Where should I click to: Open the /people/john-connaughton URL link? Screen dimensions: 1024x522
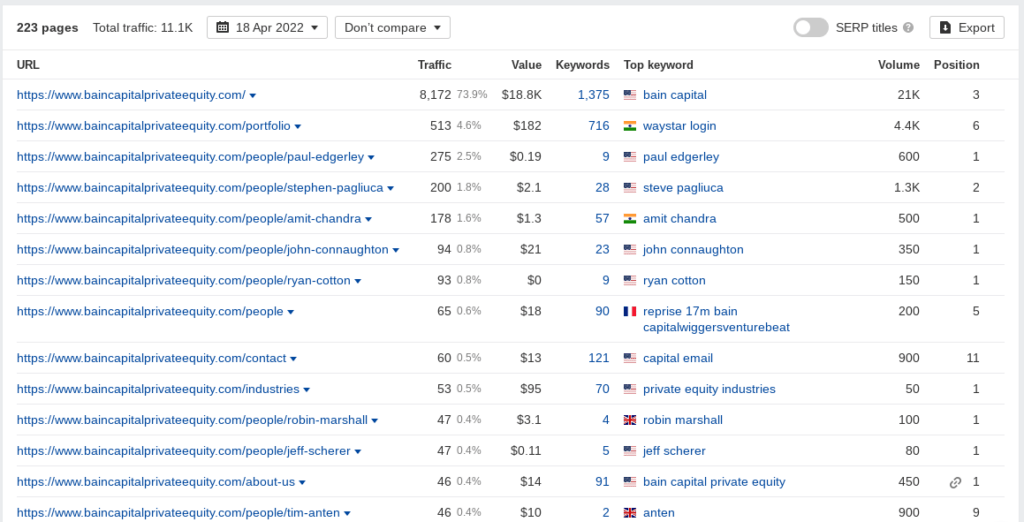[202, 250]
